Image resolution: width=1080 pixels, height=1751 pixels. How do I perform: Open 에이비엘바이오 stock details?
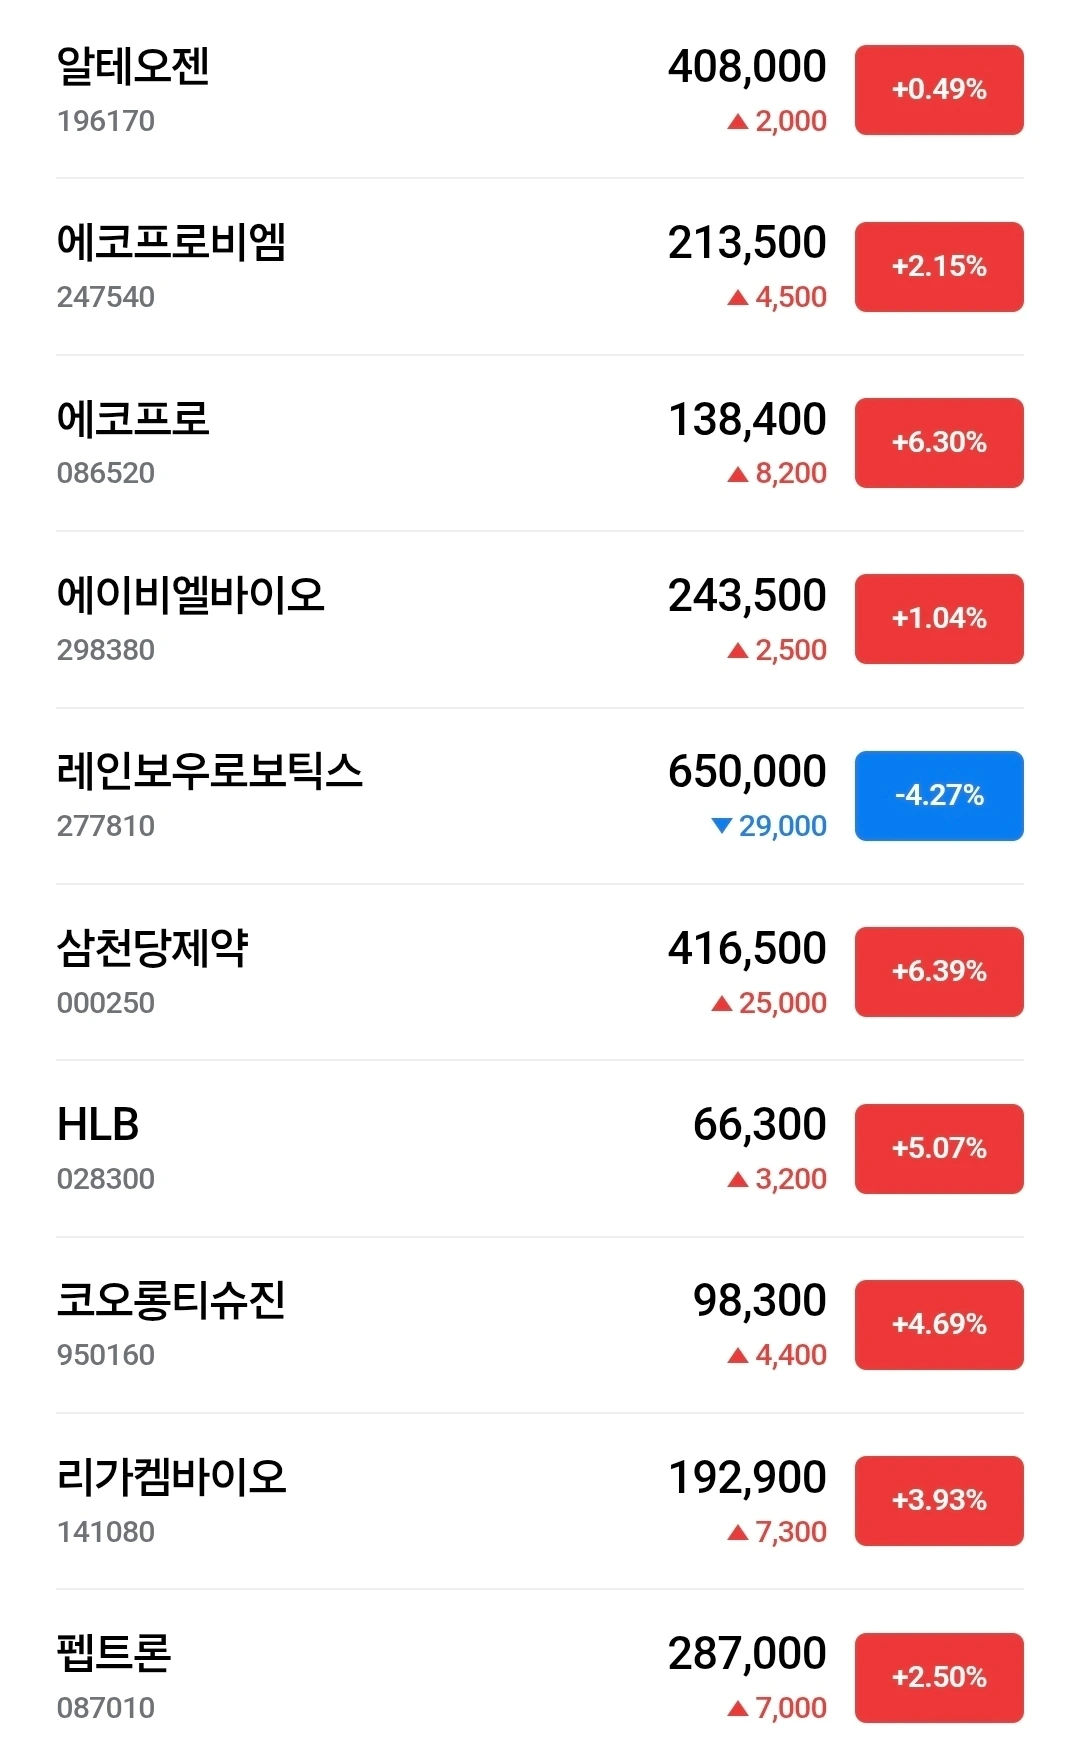click(540, 619)
